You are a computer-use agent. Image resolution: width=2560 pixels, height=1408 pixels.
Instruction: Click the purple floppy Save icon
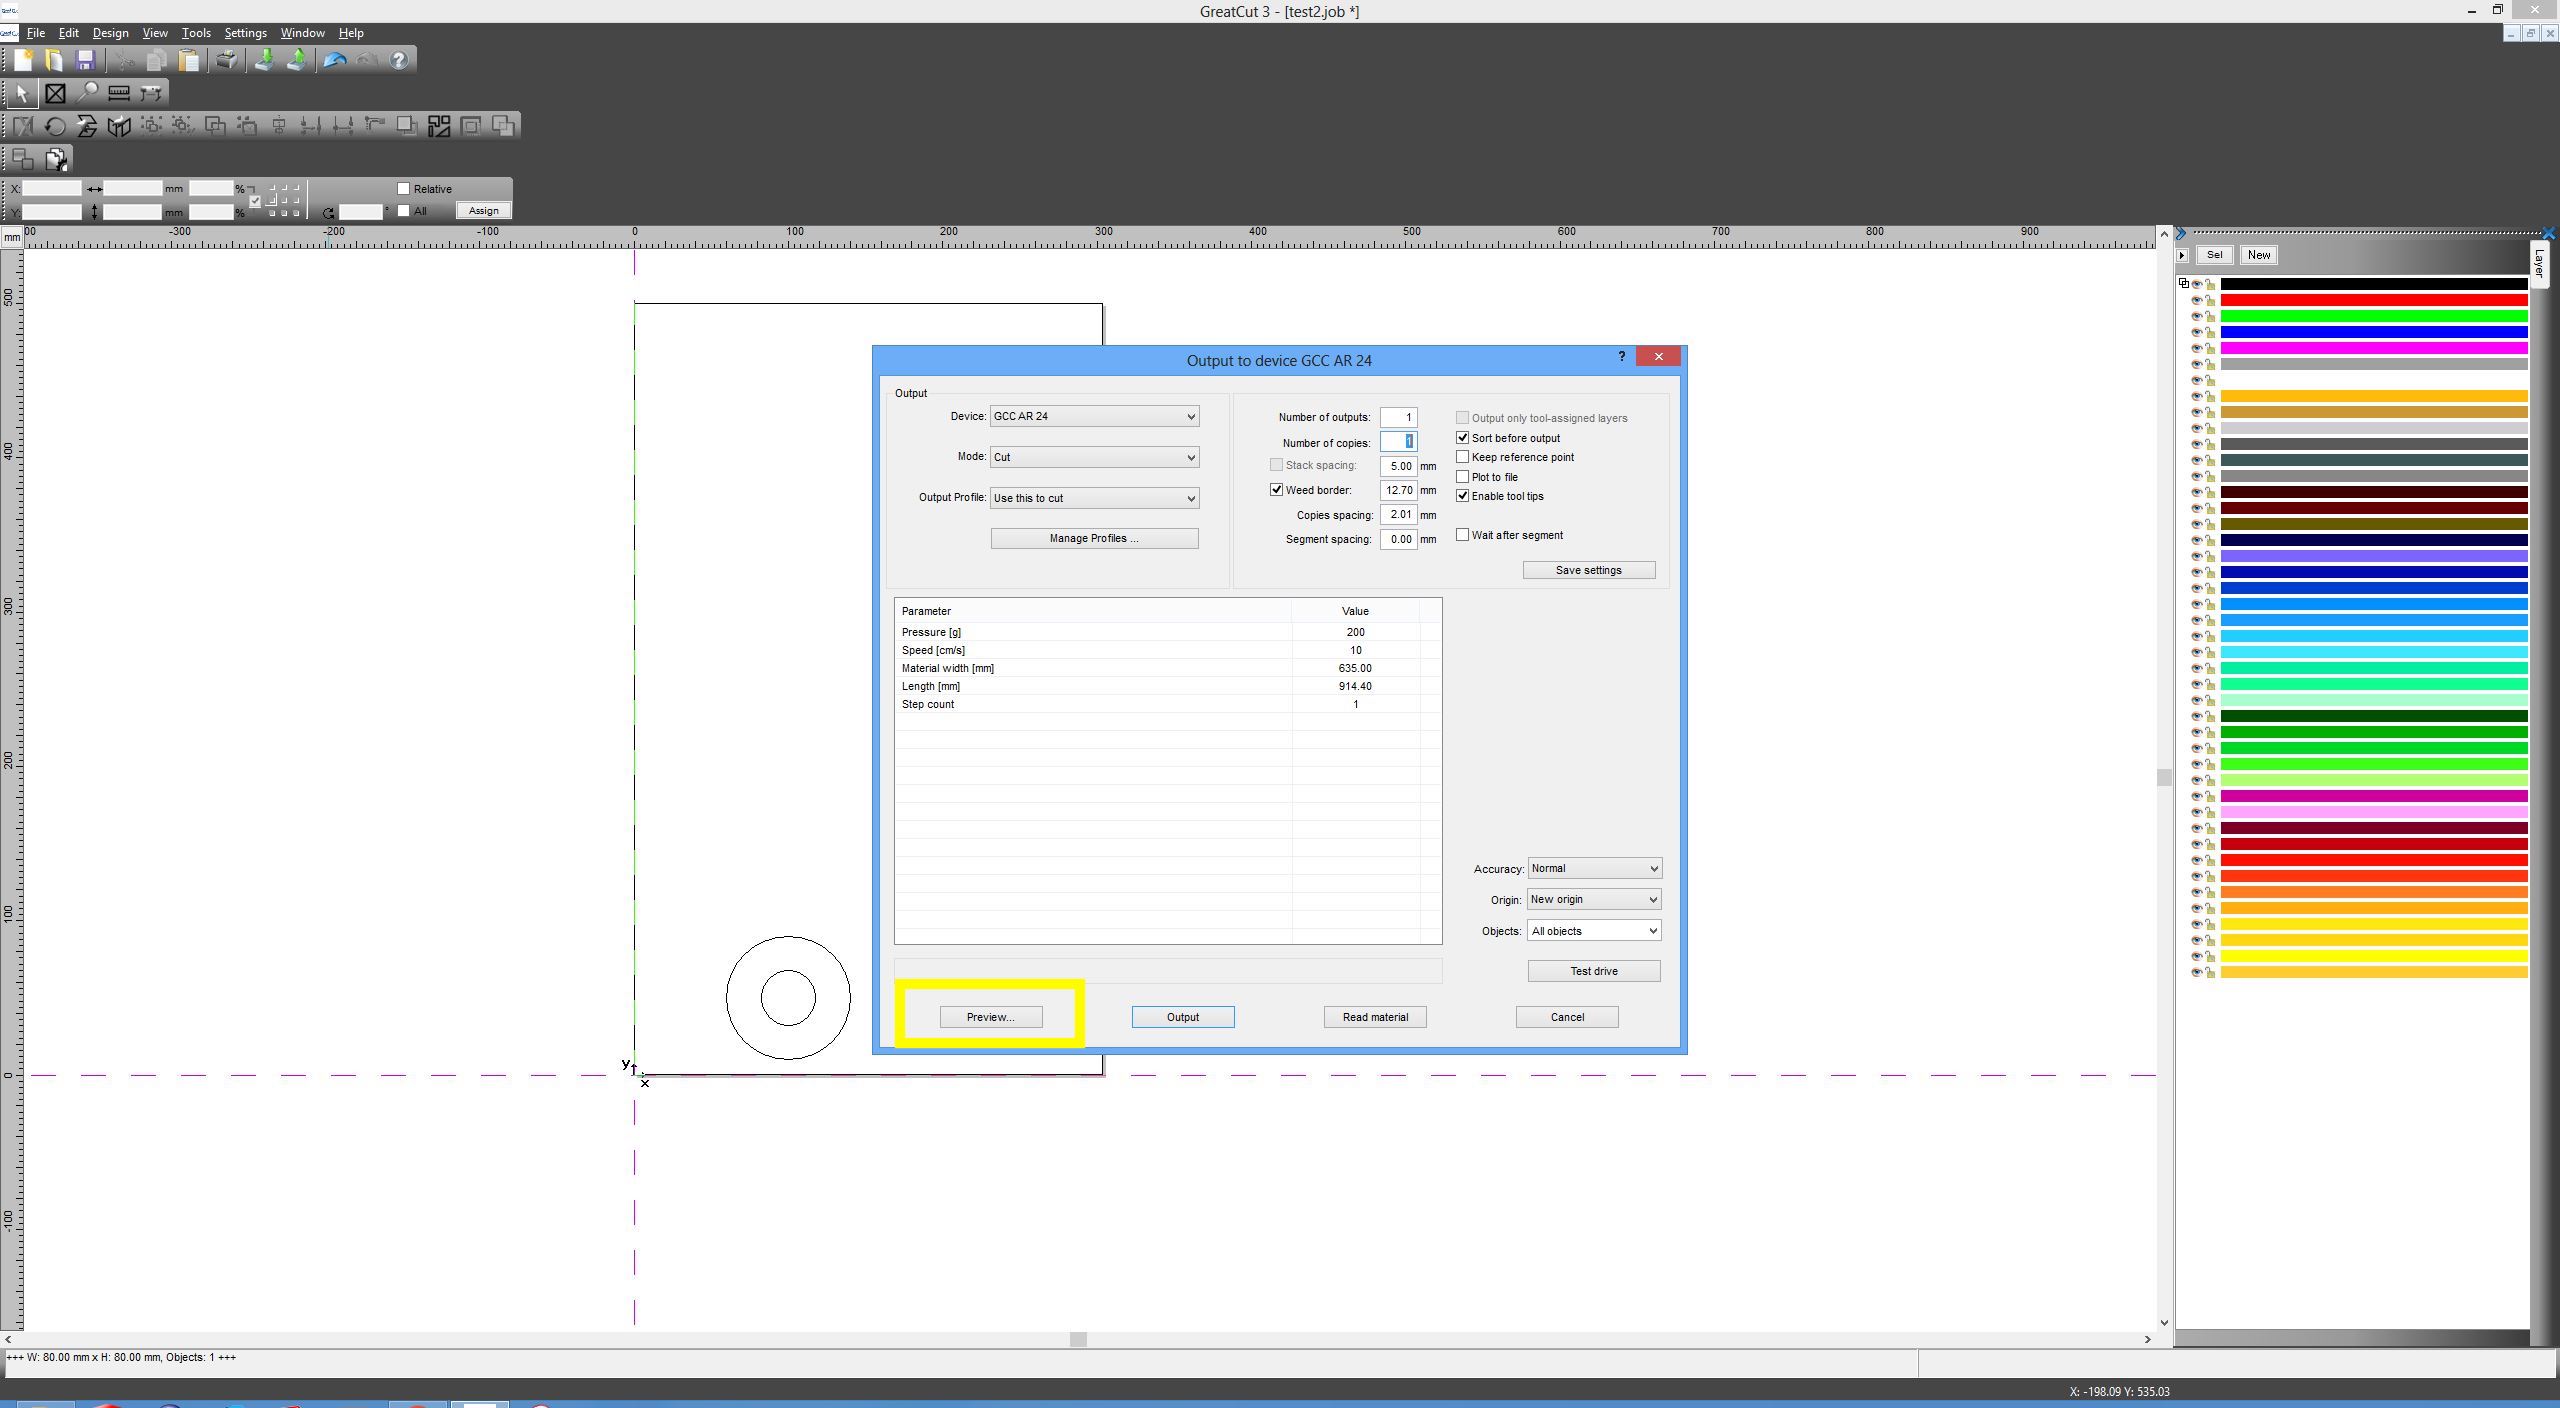pyautogui.click(x=85, y=60)
